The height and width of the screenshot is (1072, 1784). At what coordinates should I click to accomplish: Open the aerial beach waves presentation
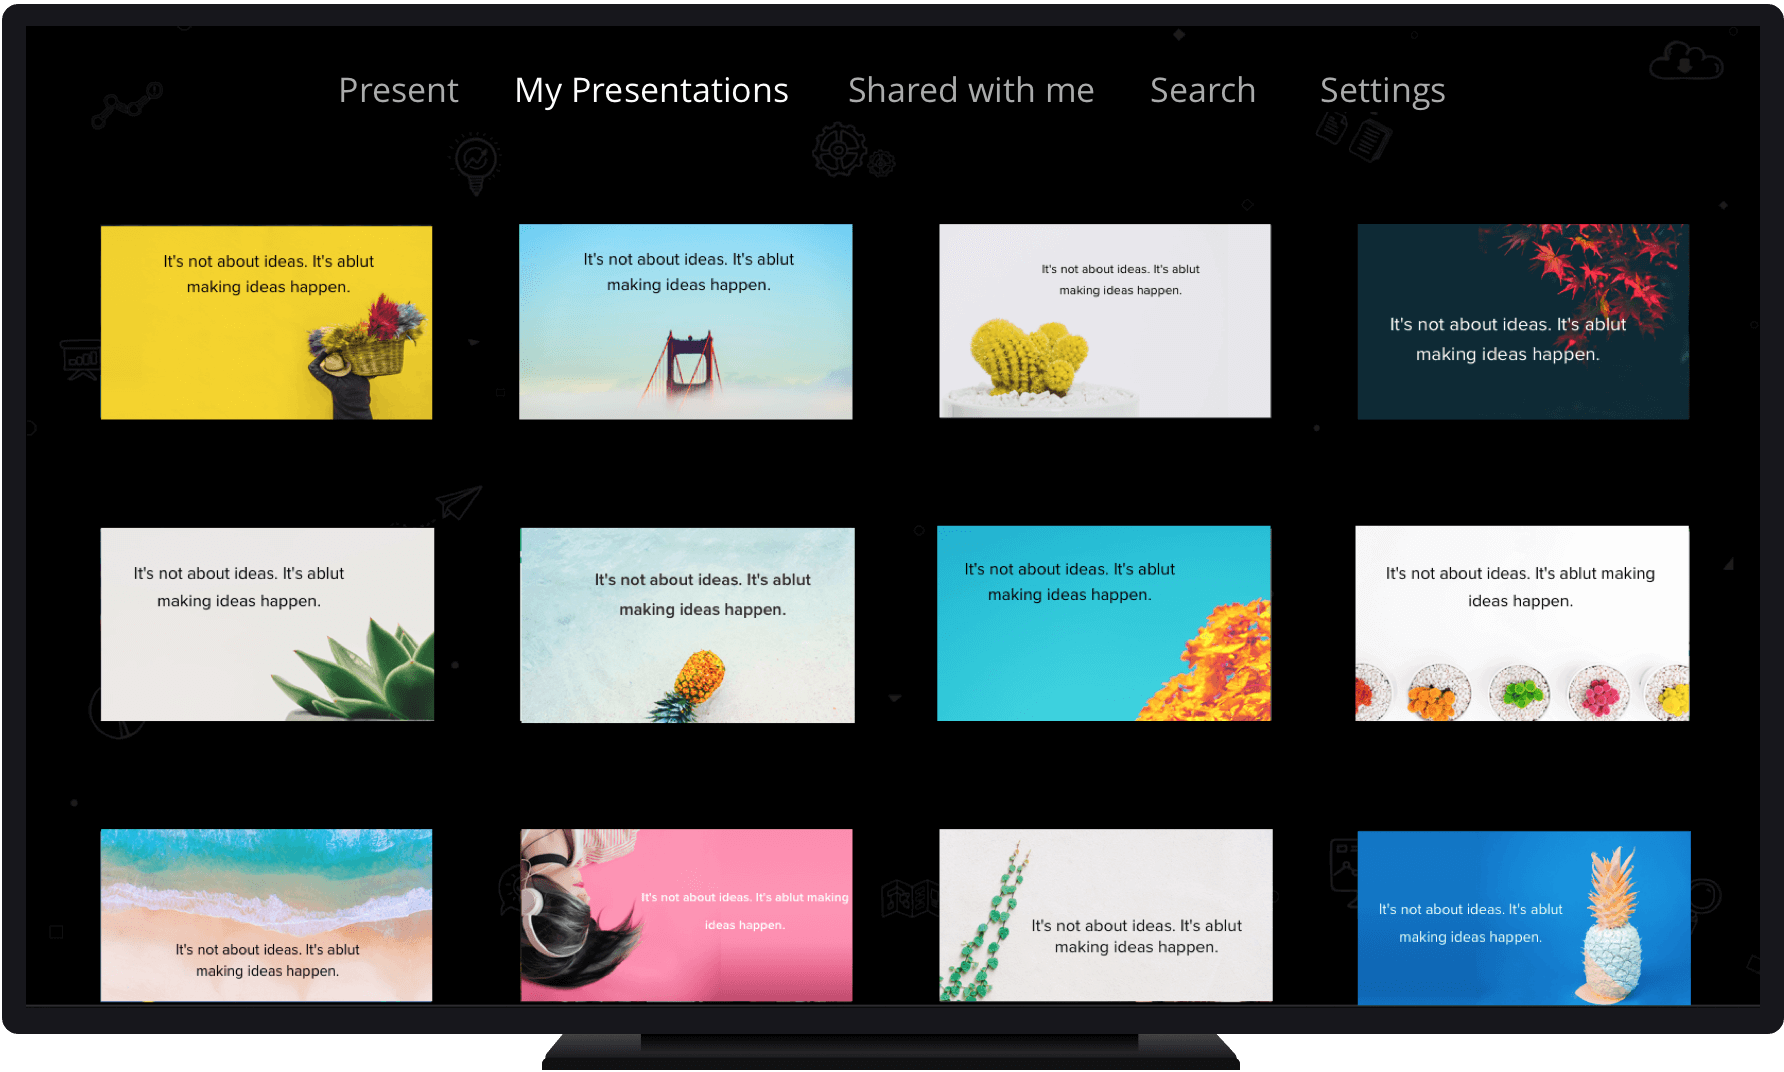[x=266, y=915]
